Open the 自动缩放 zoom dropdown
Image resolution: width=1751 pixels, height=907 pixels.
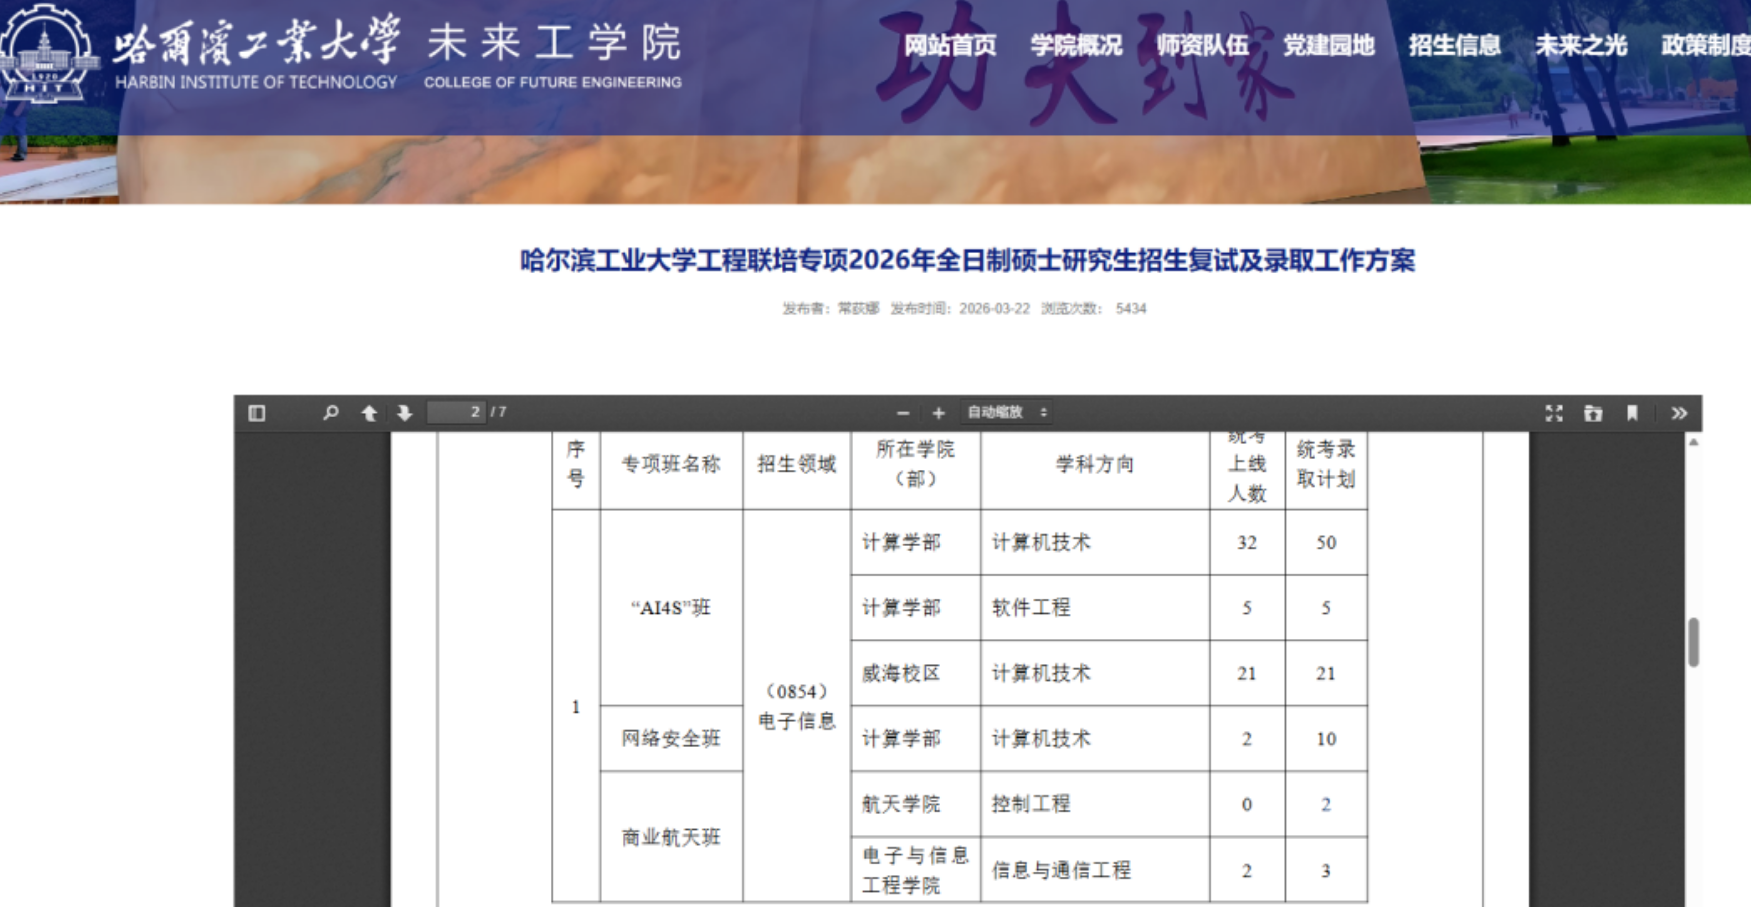tap(1006, 412)
